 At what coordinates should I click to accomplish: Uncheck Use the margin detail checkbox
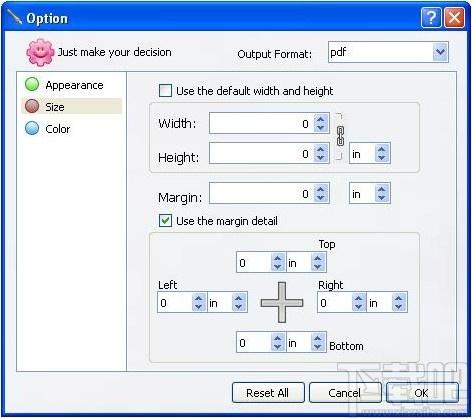coord(165,221)
